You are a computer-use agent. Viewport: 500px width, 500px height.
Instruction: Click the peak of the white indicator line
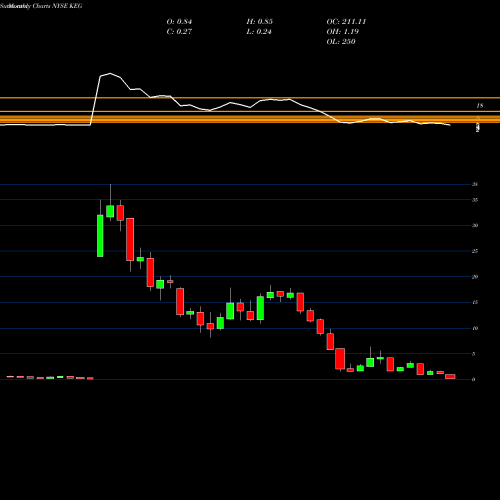click(110, 73)
